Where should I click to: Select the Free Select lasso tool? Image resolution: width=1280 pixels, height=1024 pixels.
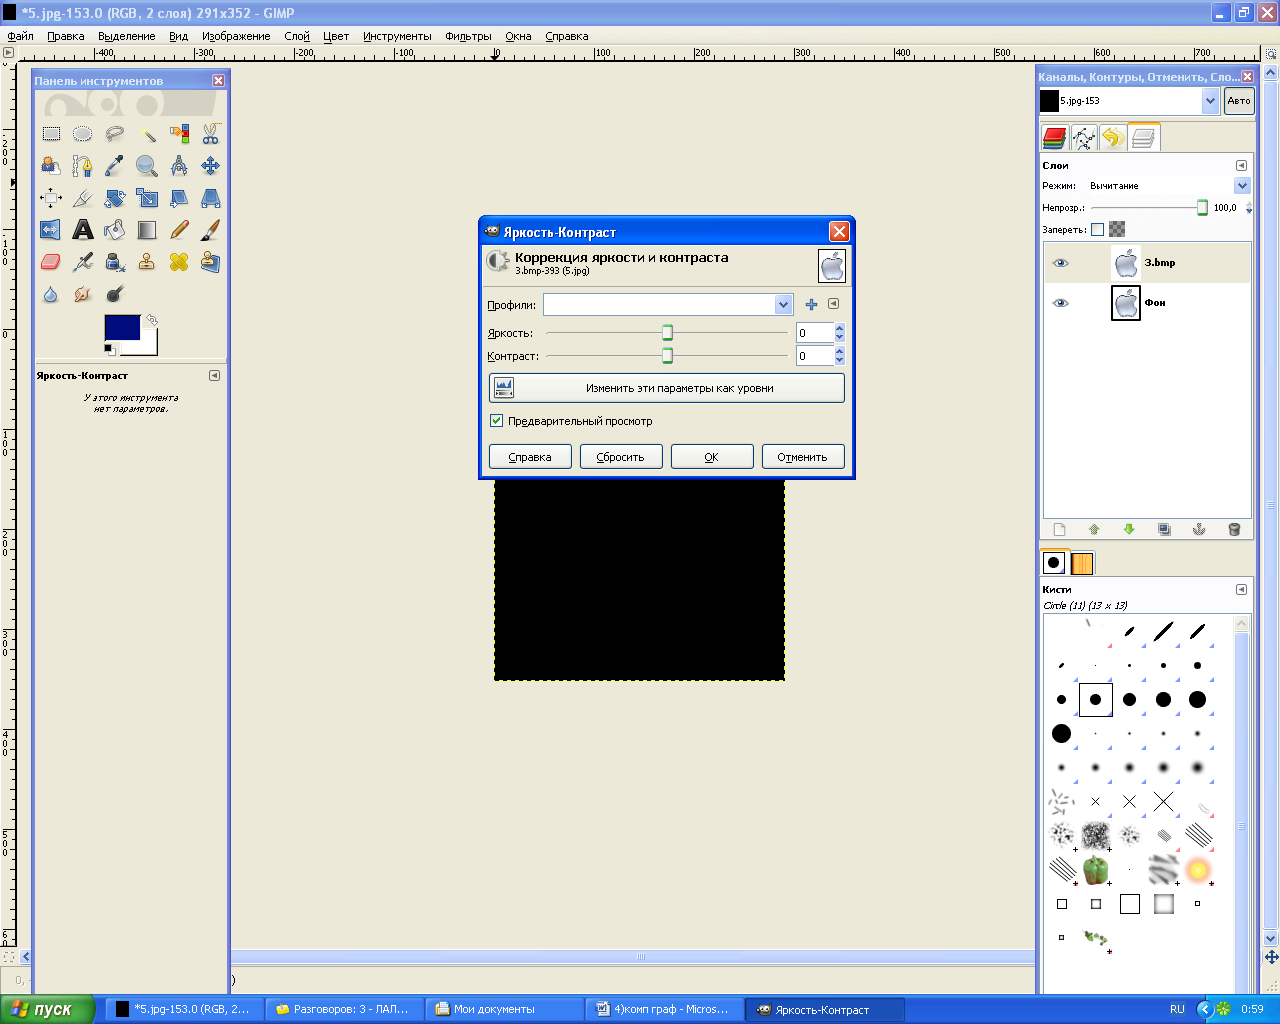tap(115, 134)
